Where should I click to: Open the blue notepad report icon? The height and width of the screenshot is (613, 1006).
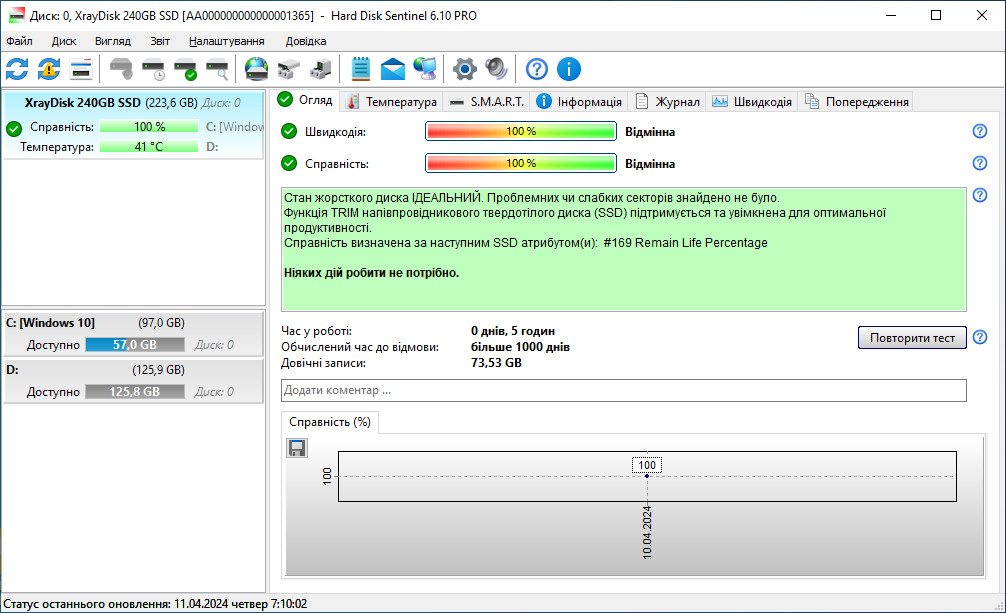click(360, 69)
